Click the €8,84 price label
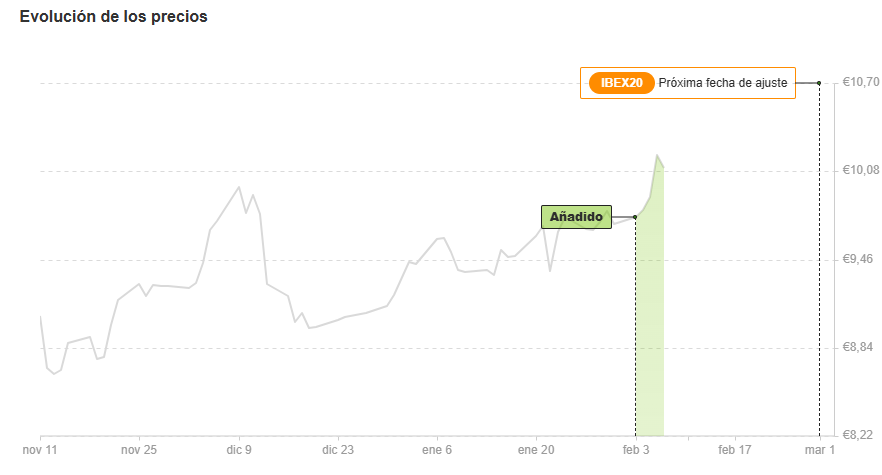Screen dimensions: 882x475 tap(858, 347)
